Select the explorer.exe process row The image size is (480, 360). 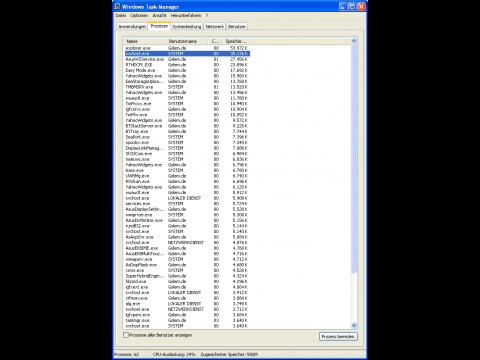[187, 48]
